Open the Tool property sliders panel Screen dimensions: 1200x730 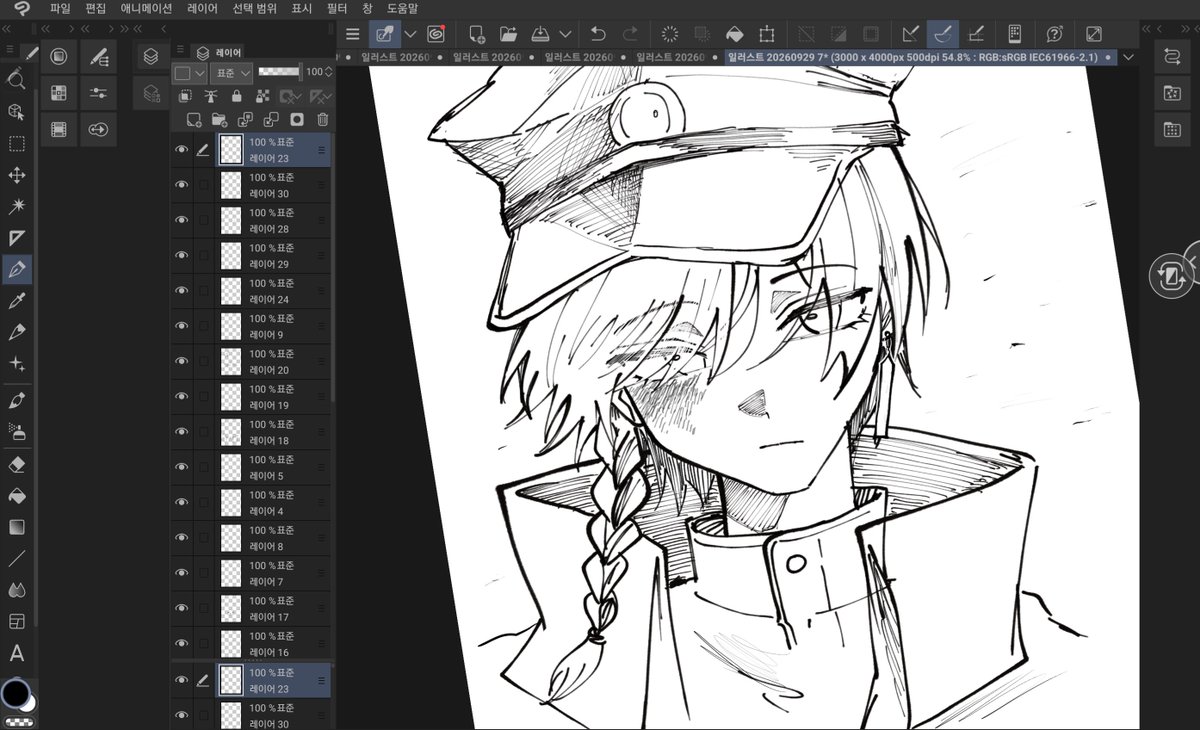click(98, 93)
